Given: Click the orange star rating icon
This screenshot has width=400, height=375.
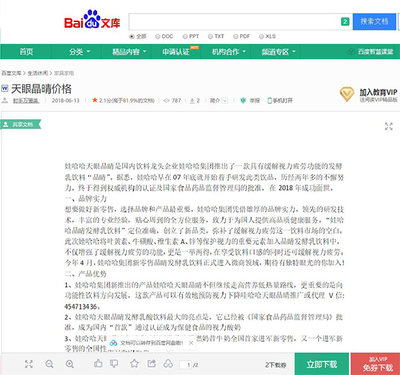Looking at the screenshot, I should click(x=95, y=100).
